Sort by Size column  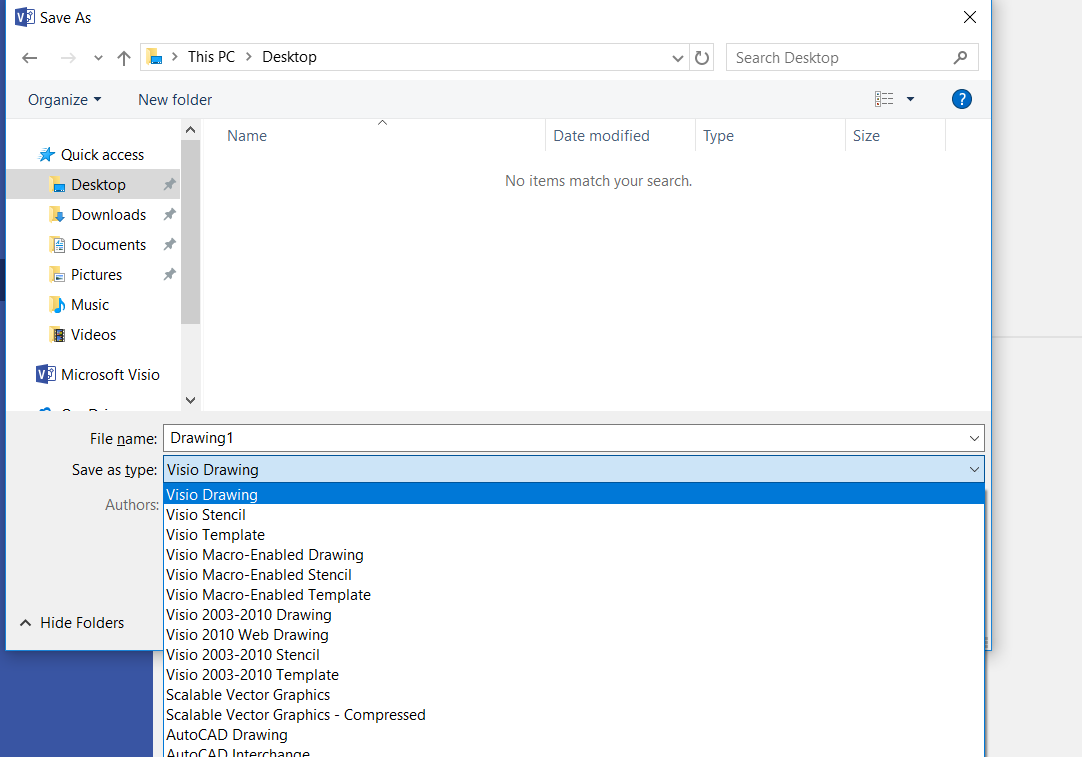tap(866, 136)
